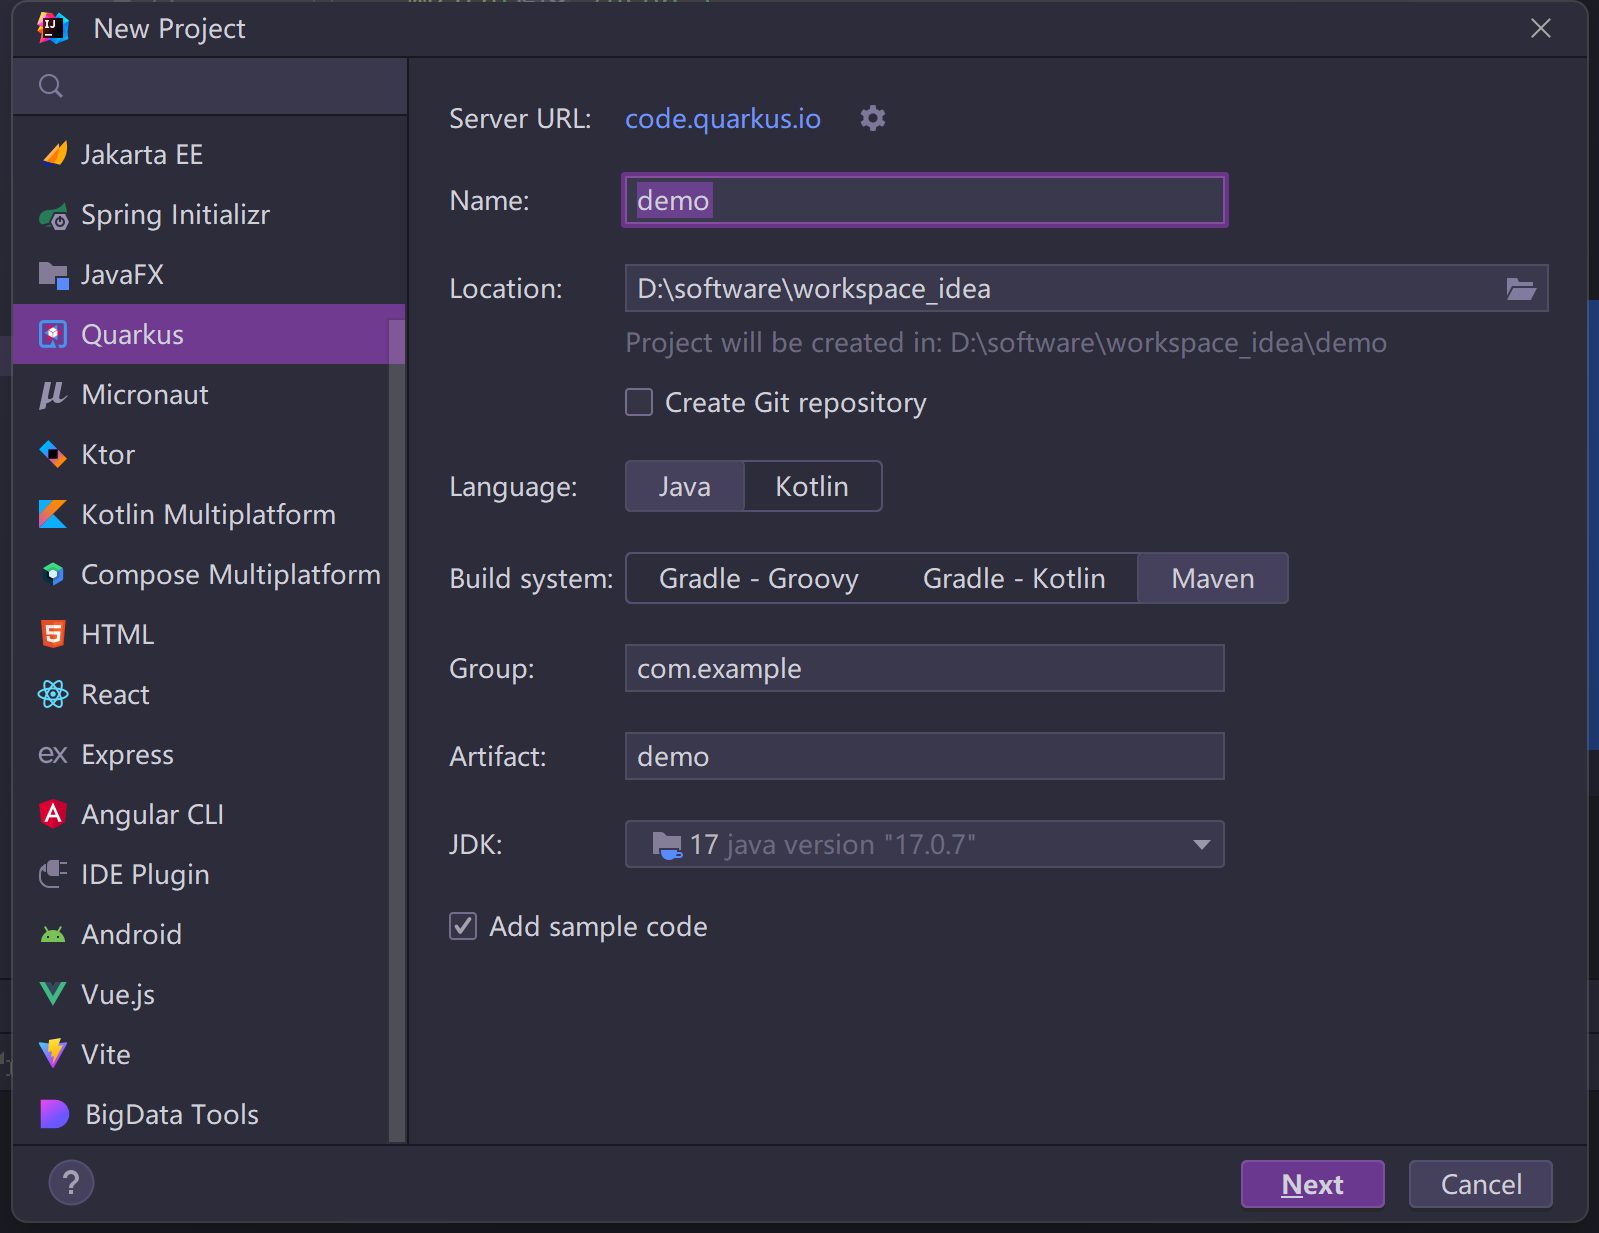1599x1233 pixels.
Task: Click the project Name input field
Action: coord(925,200)
